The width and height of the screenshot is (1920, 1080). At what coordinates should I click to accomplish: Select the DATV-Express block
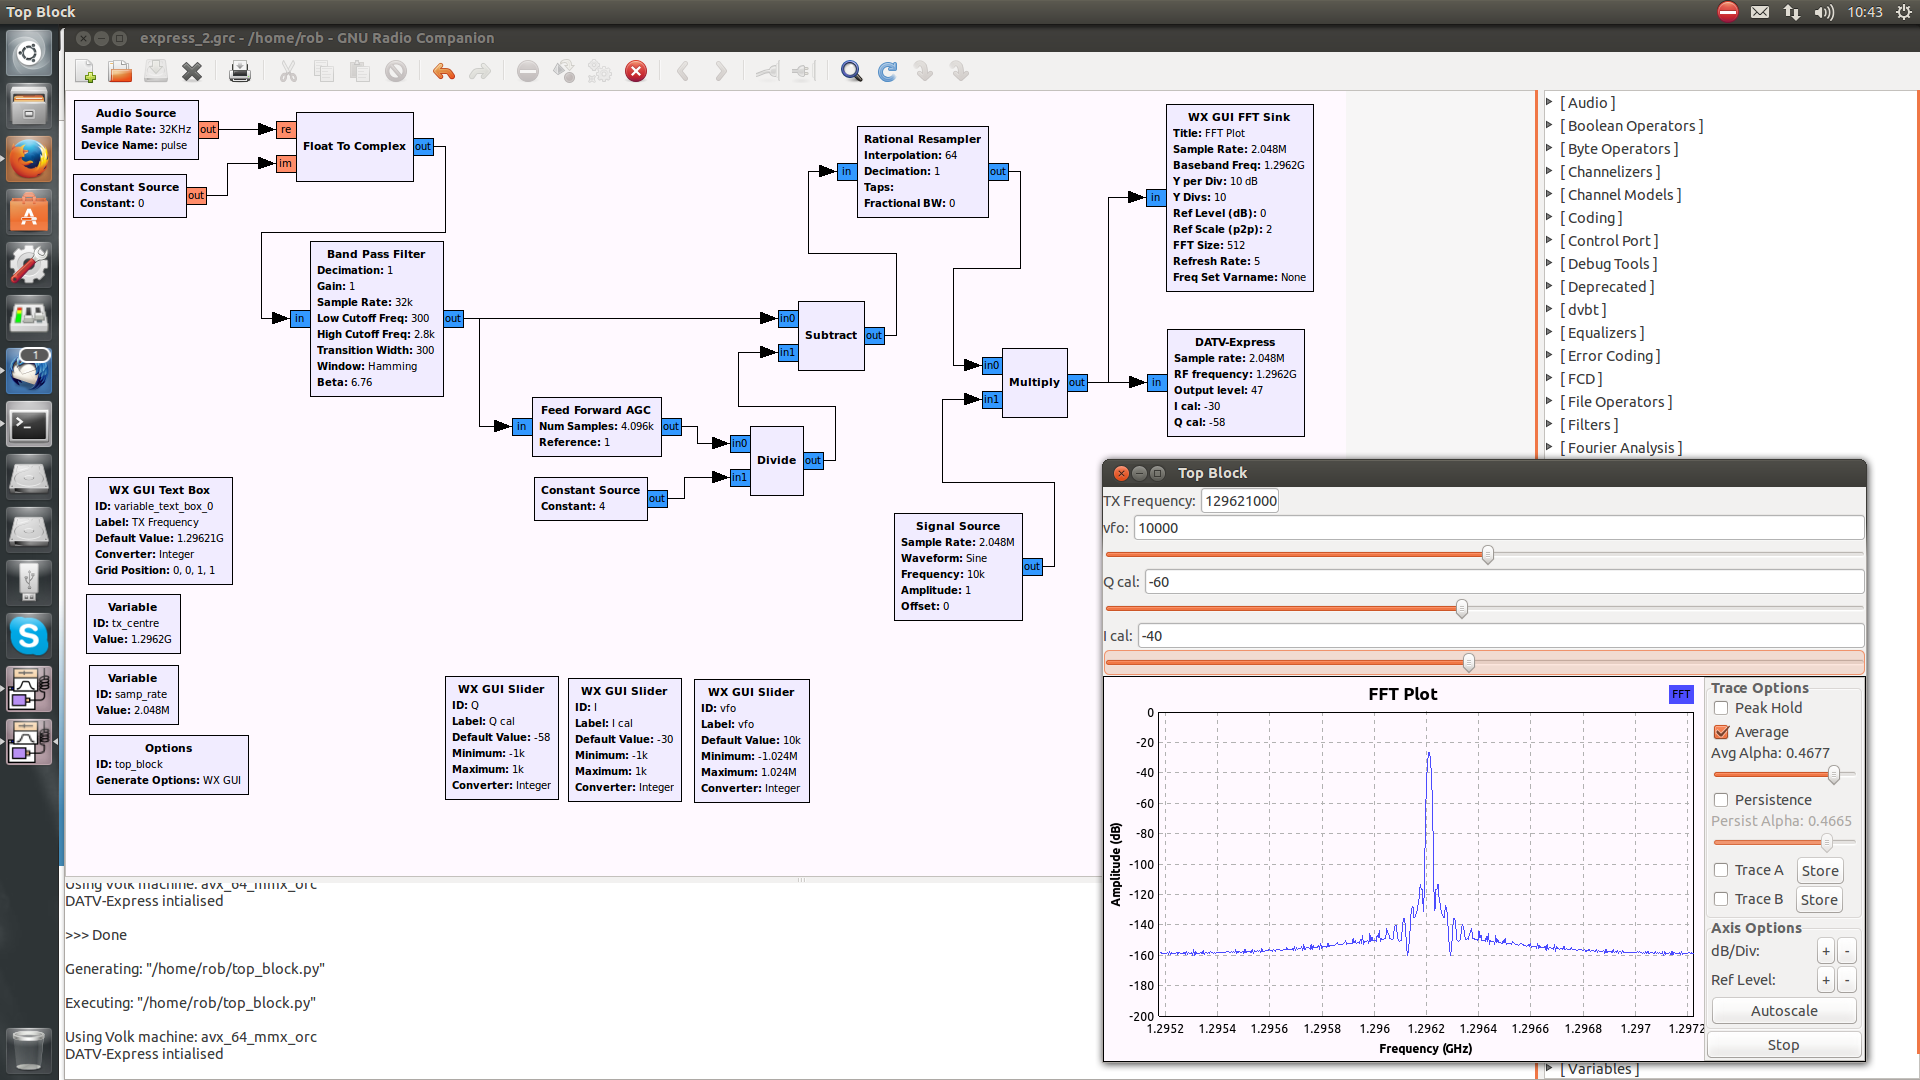tap(1235, 383)
